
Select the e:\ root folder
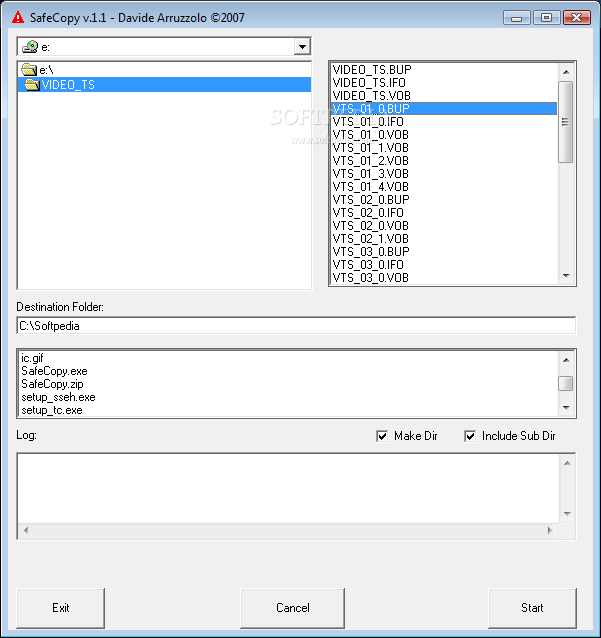pos(164,70)
